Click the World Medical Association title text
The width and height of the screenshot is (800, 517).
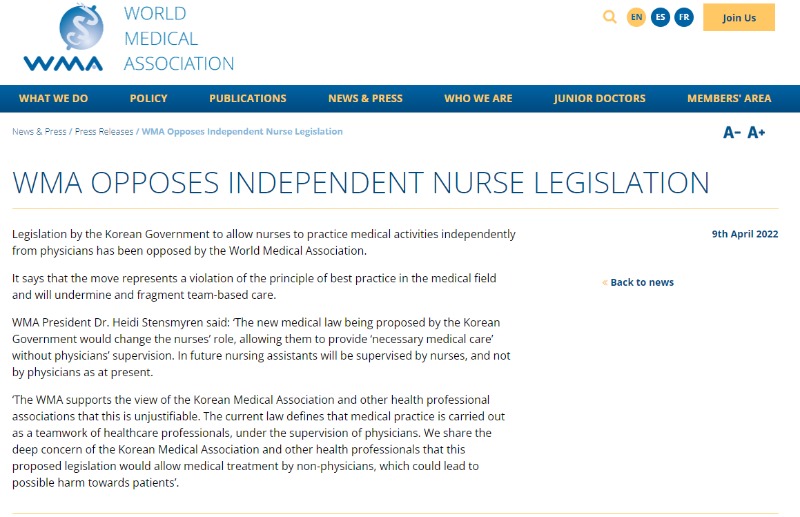(179, 38)
